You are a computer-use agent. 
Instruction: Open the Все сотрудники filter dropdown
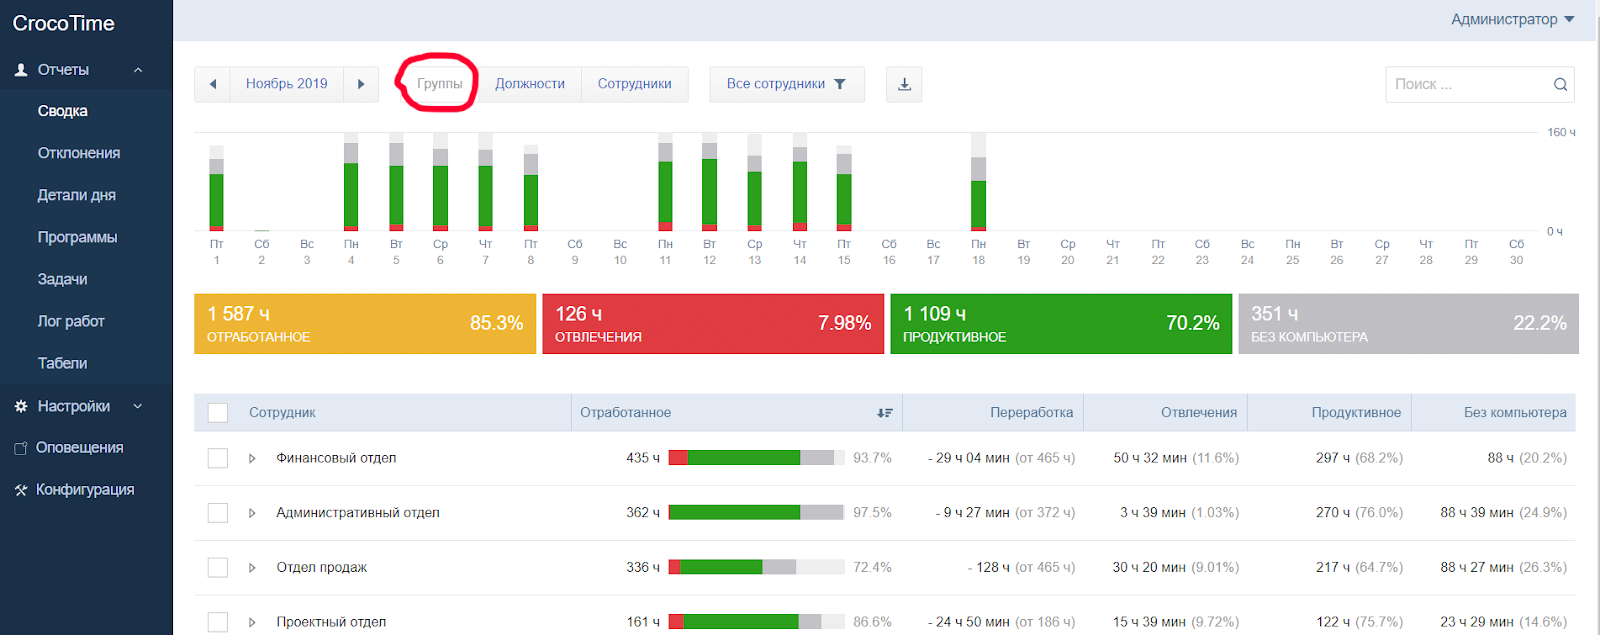[786, 84]
